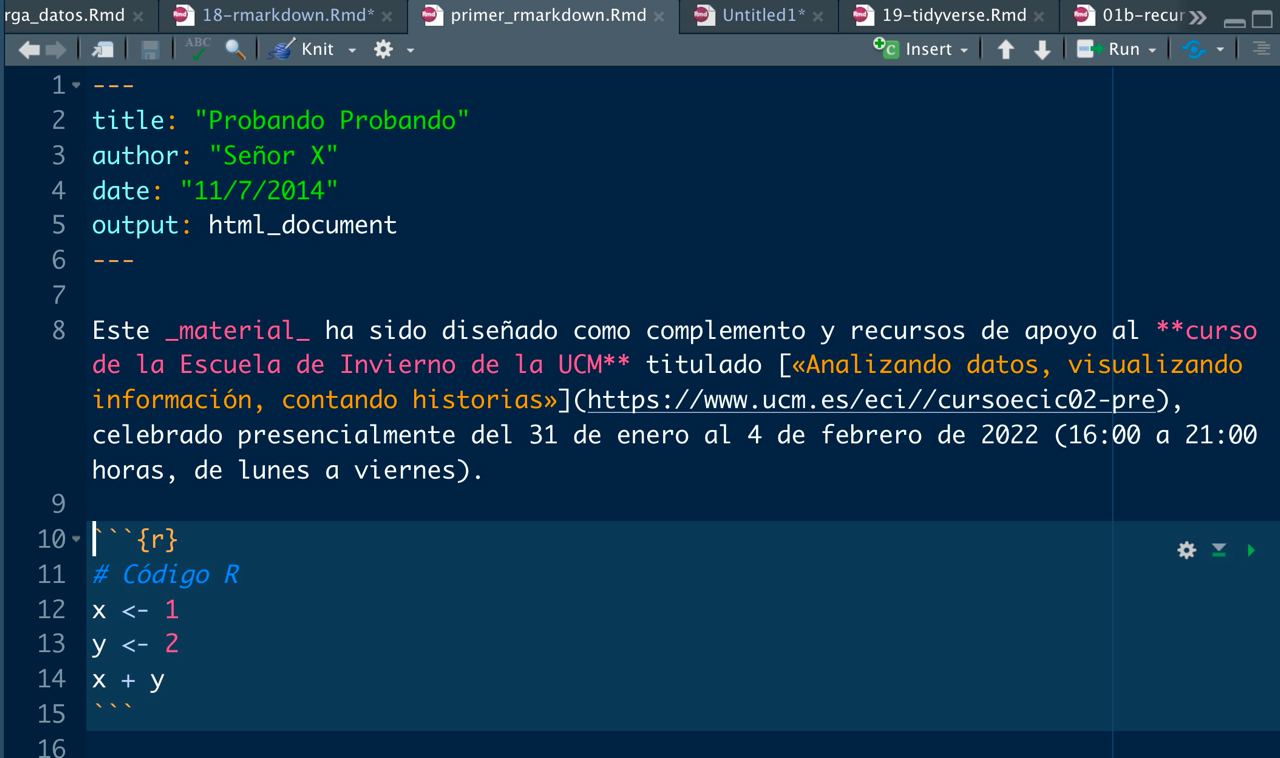
Task: Expand the Run options dropdown arrow
Action: coord(1152,49)
